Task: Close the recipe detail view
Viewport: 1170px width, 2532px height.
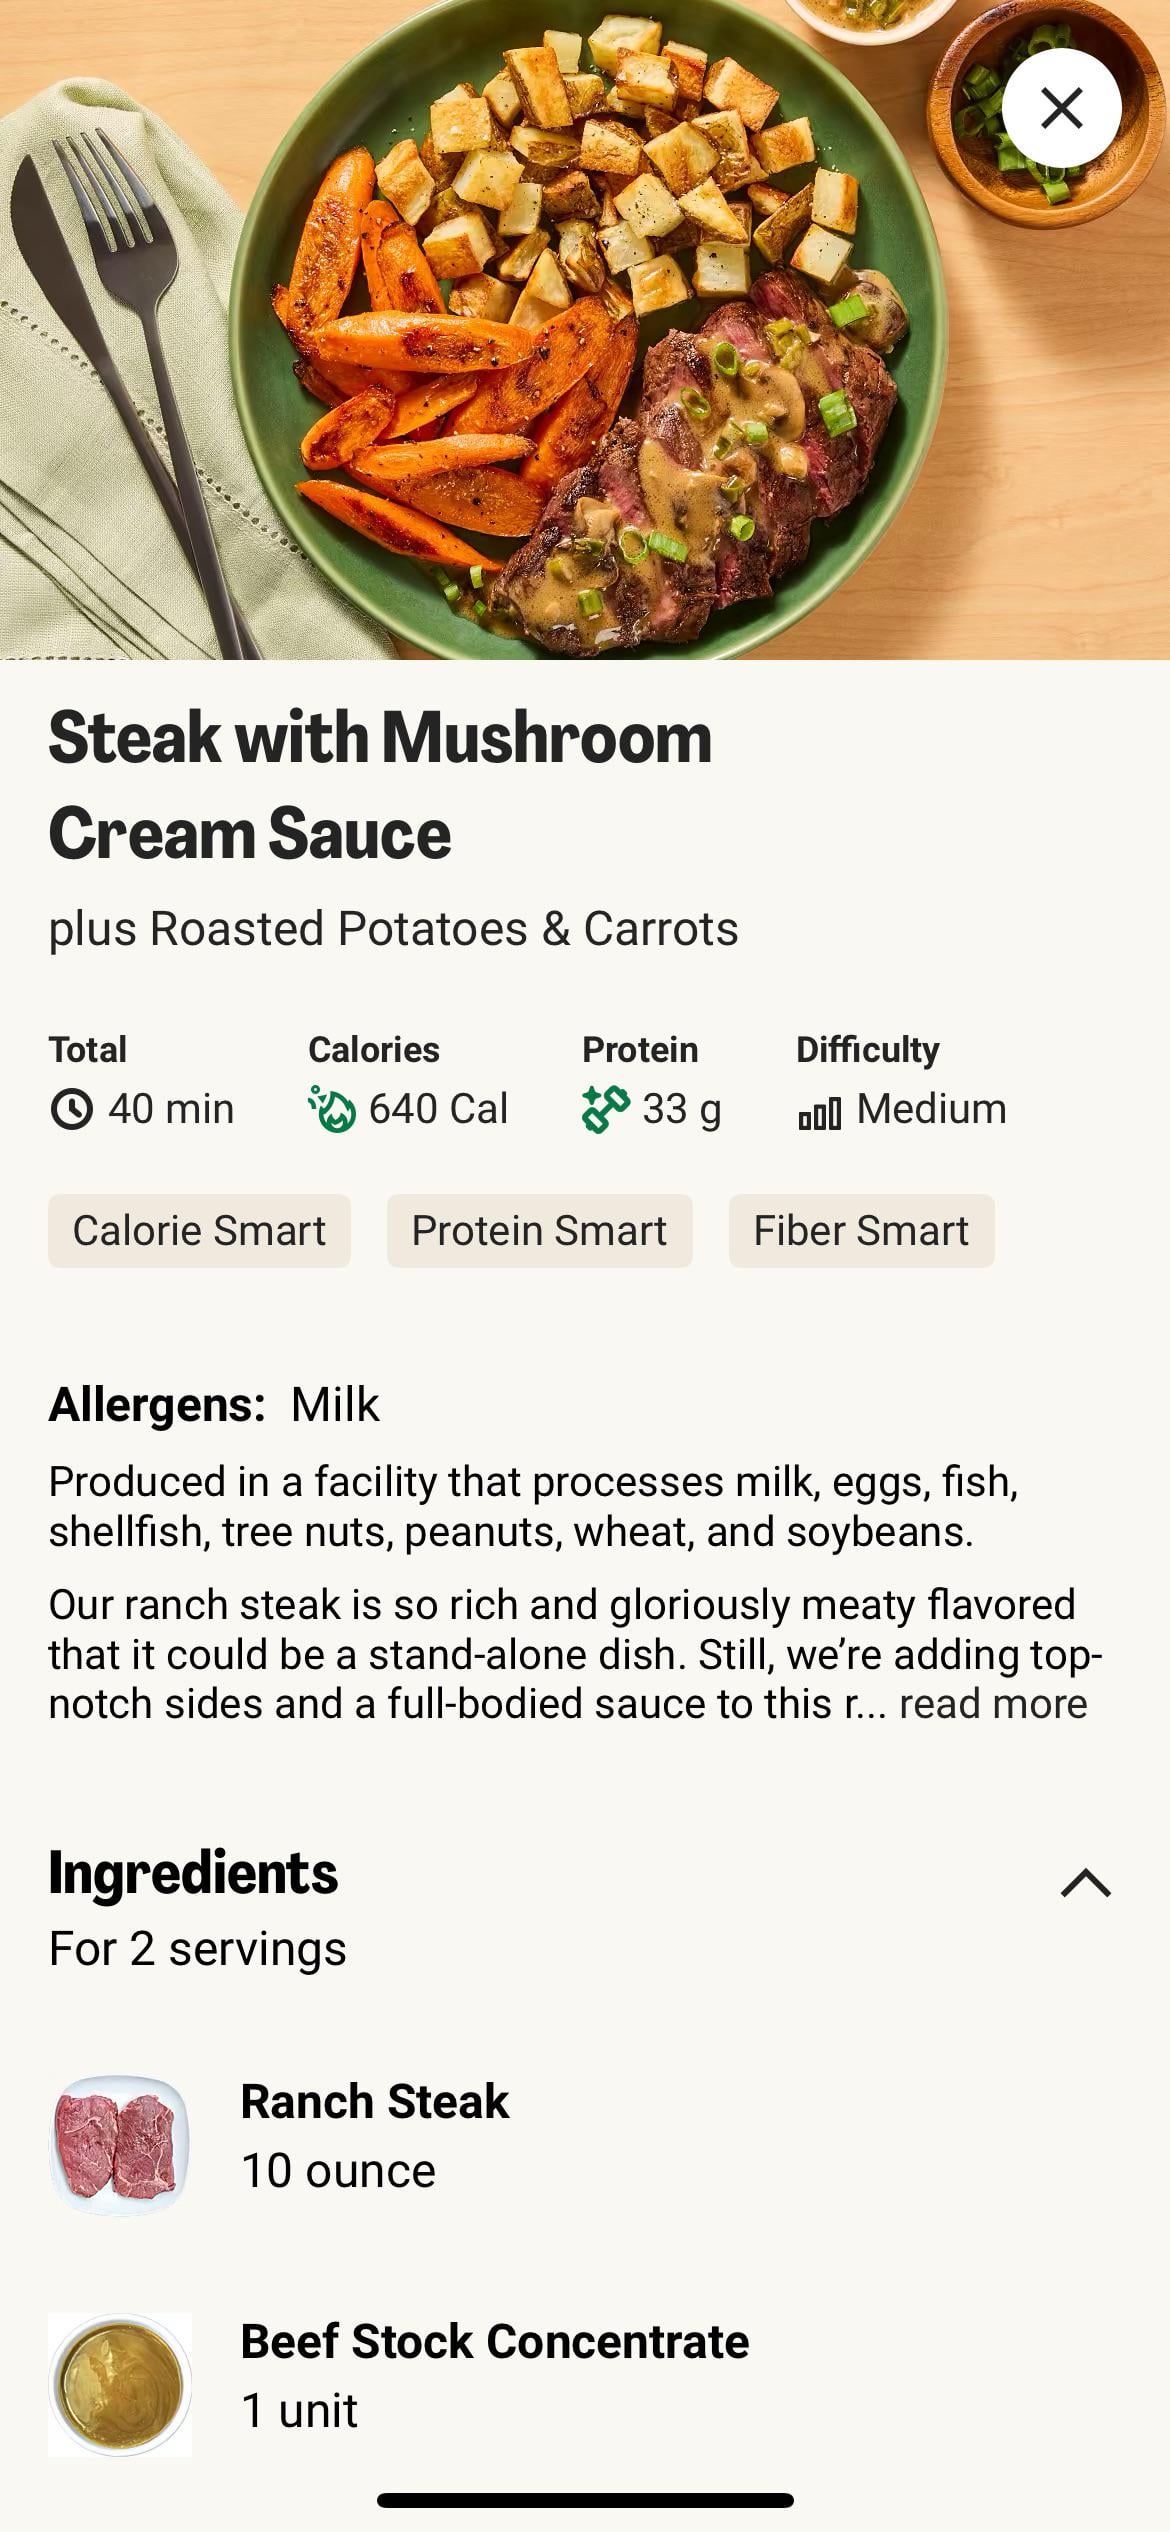Action: click(x=1061, y=108)
